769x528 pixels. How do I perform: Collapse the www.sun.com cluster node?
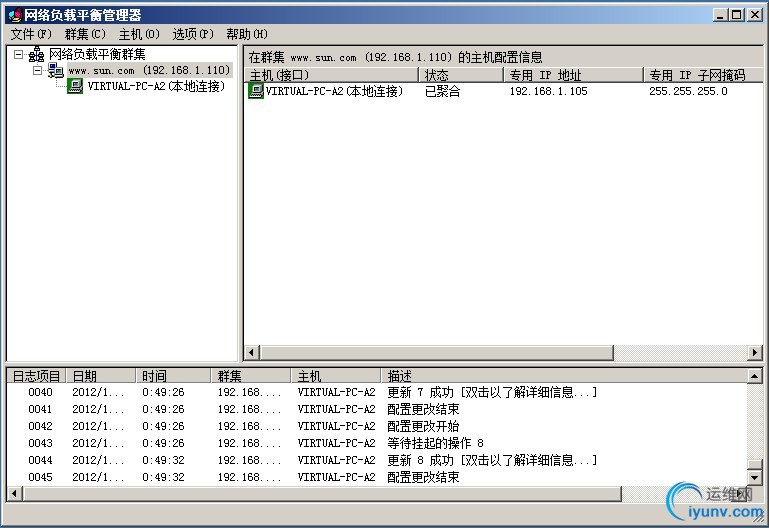tap(38, 71)
